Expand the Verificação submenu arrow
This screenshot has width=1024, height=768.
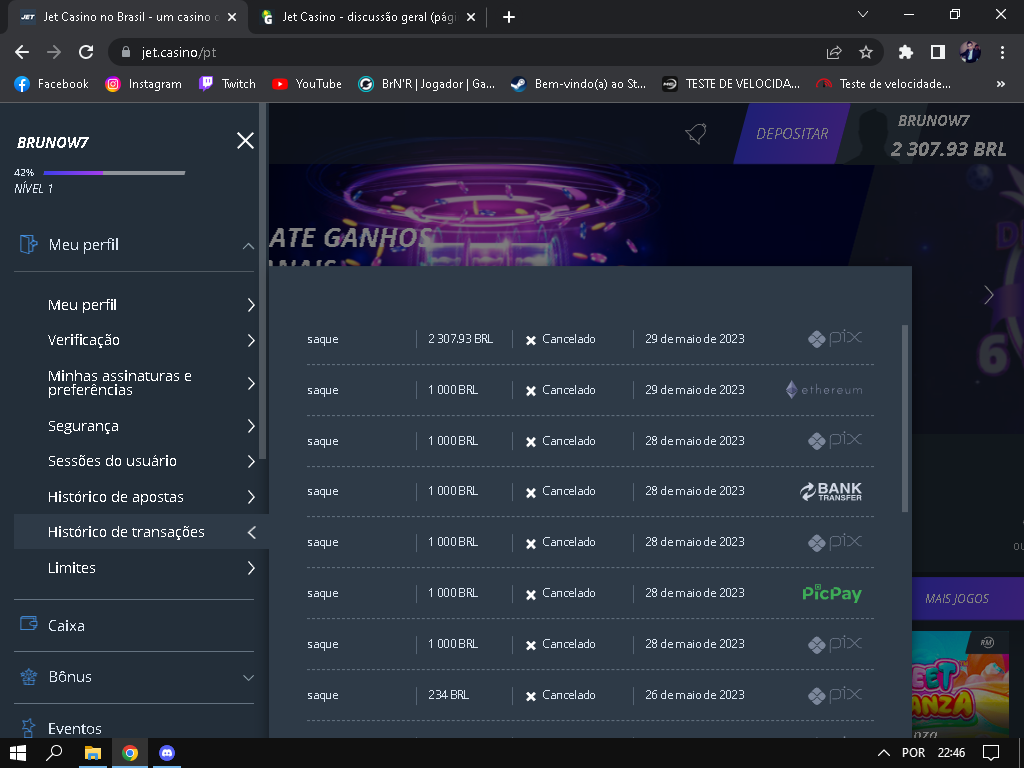[x=251, y=340]
